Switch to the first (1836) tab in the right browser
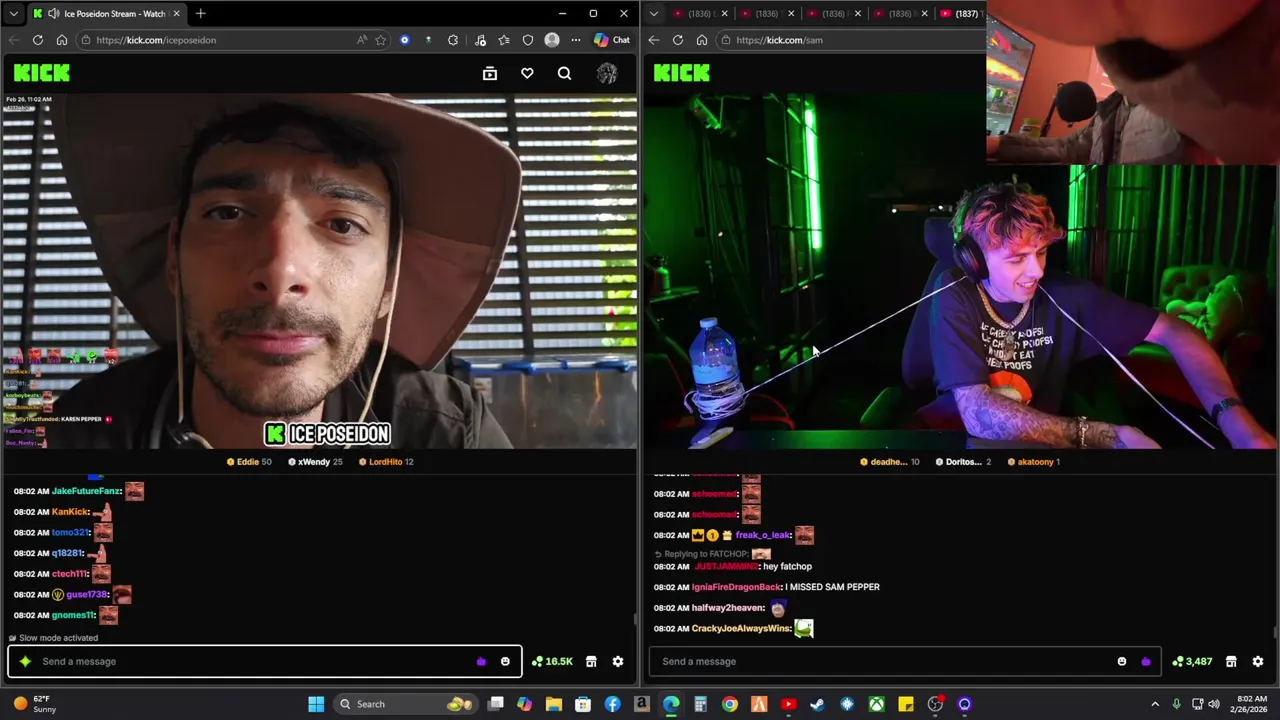Image resolution: width=1280 pixels, height=720 pixels. point(699,14)
